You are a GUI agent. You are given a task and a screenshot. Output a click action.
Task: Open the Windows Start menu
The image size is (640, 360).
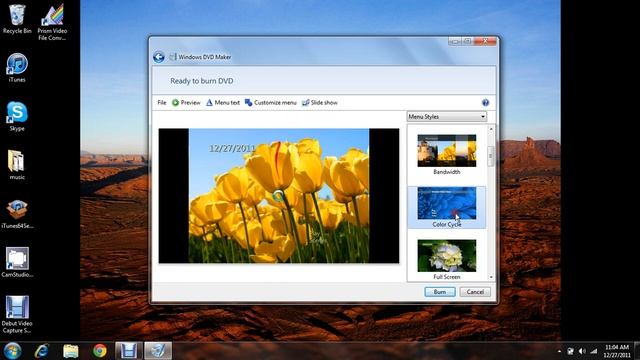[12, 351]
